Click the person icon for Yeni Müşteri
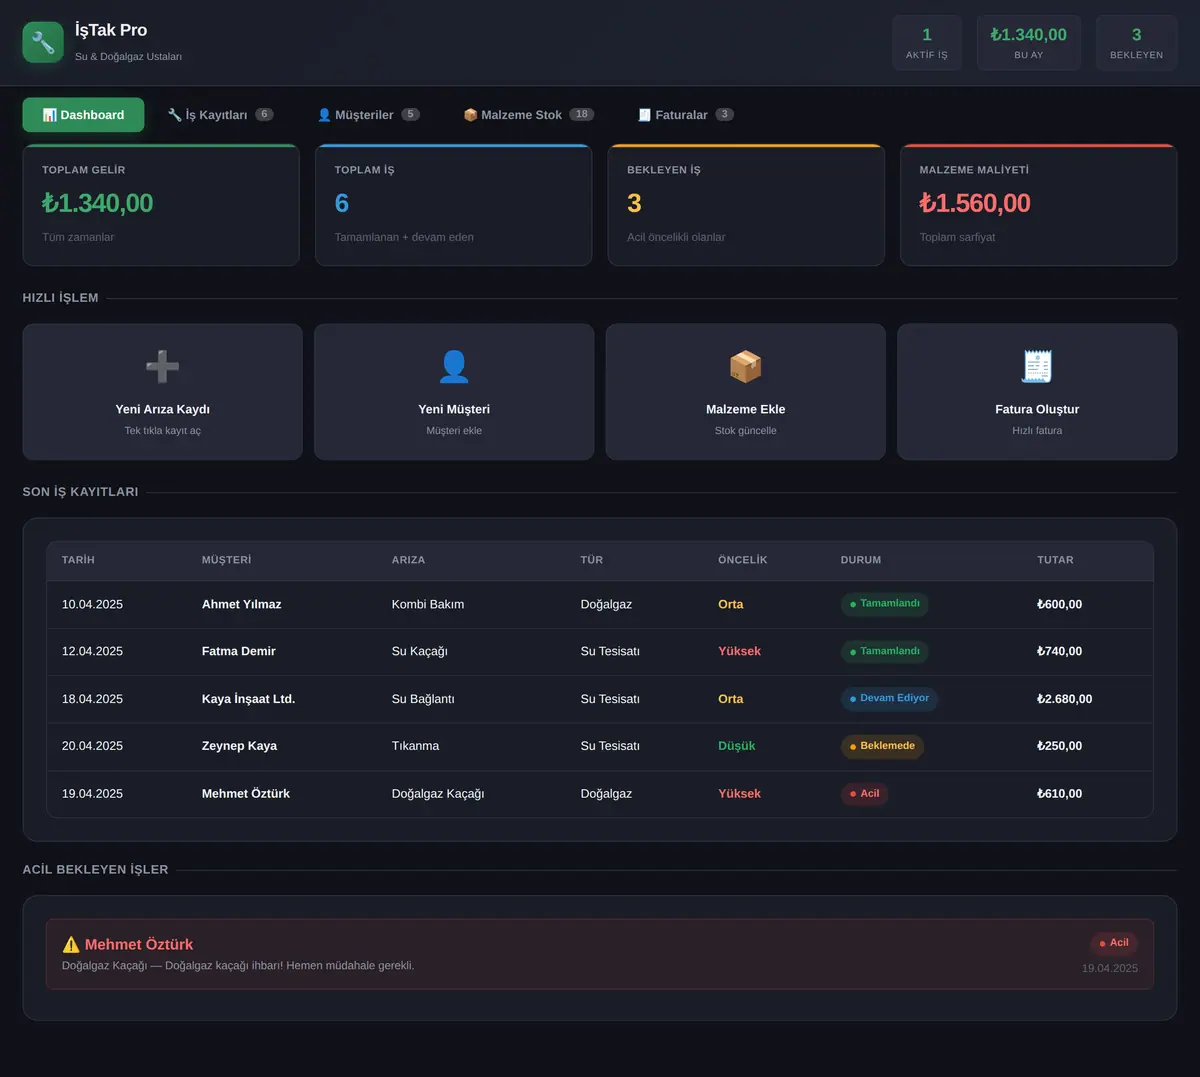1200x1077 pixels. click(x=454, y=367)
